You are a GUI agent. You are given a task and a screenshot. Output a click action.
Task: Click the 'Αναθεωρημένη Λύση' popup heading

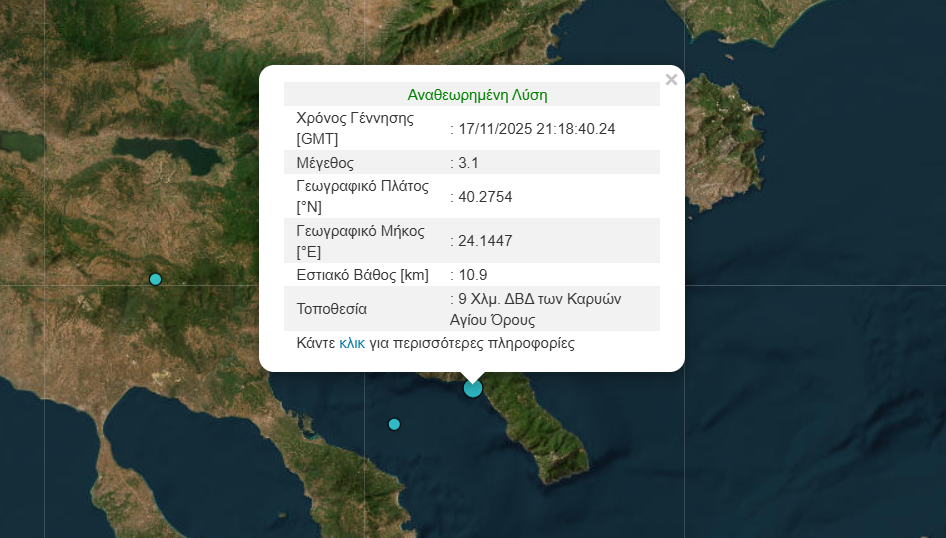pos(477,95)
